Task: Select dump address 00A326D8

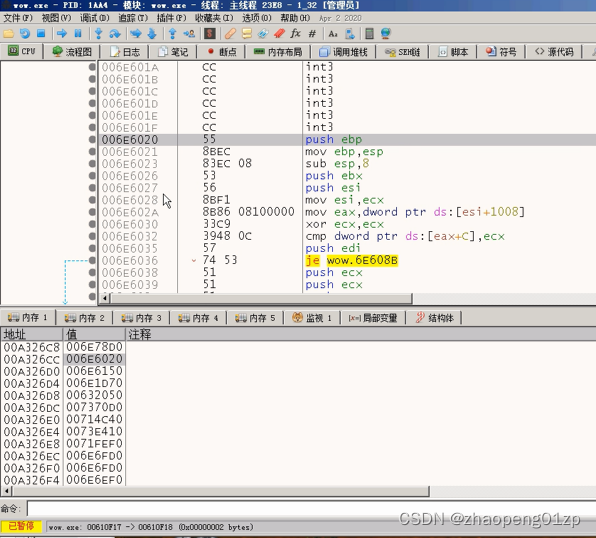Action: (x=32, y=395)
